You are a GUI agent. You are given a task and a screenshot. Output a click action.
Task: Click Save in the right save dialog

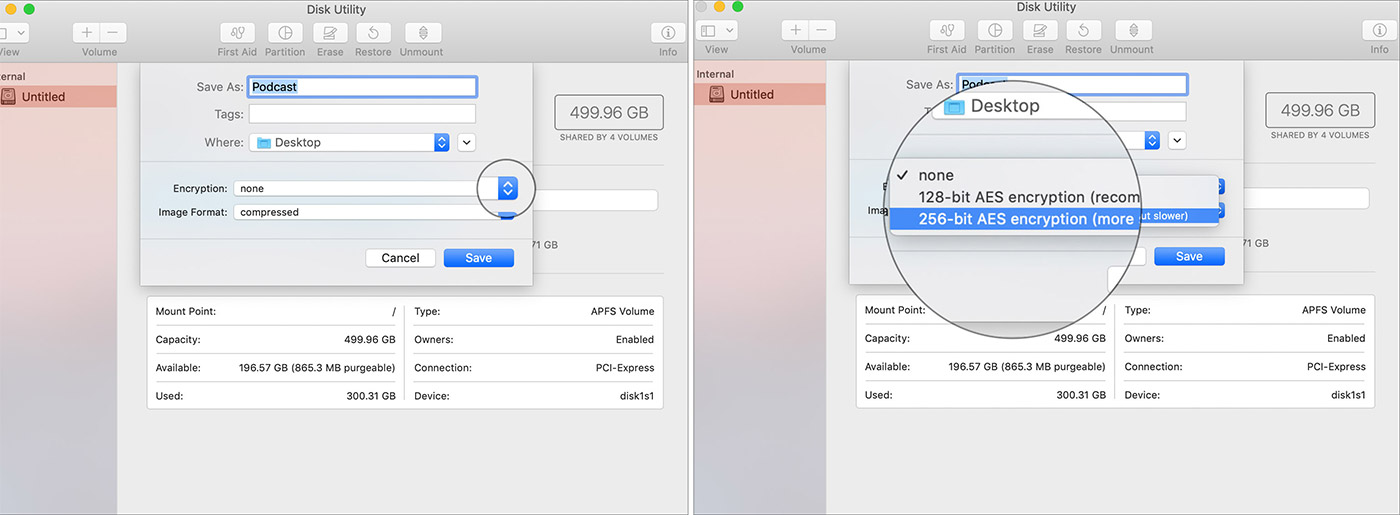click(1189, 256)
